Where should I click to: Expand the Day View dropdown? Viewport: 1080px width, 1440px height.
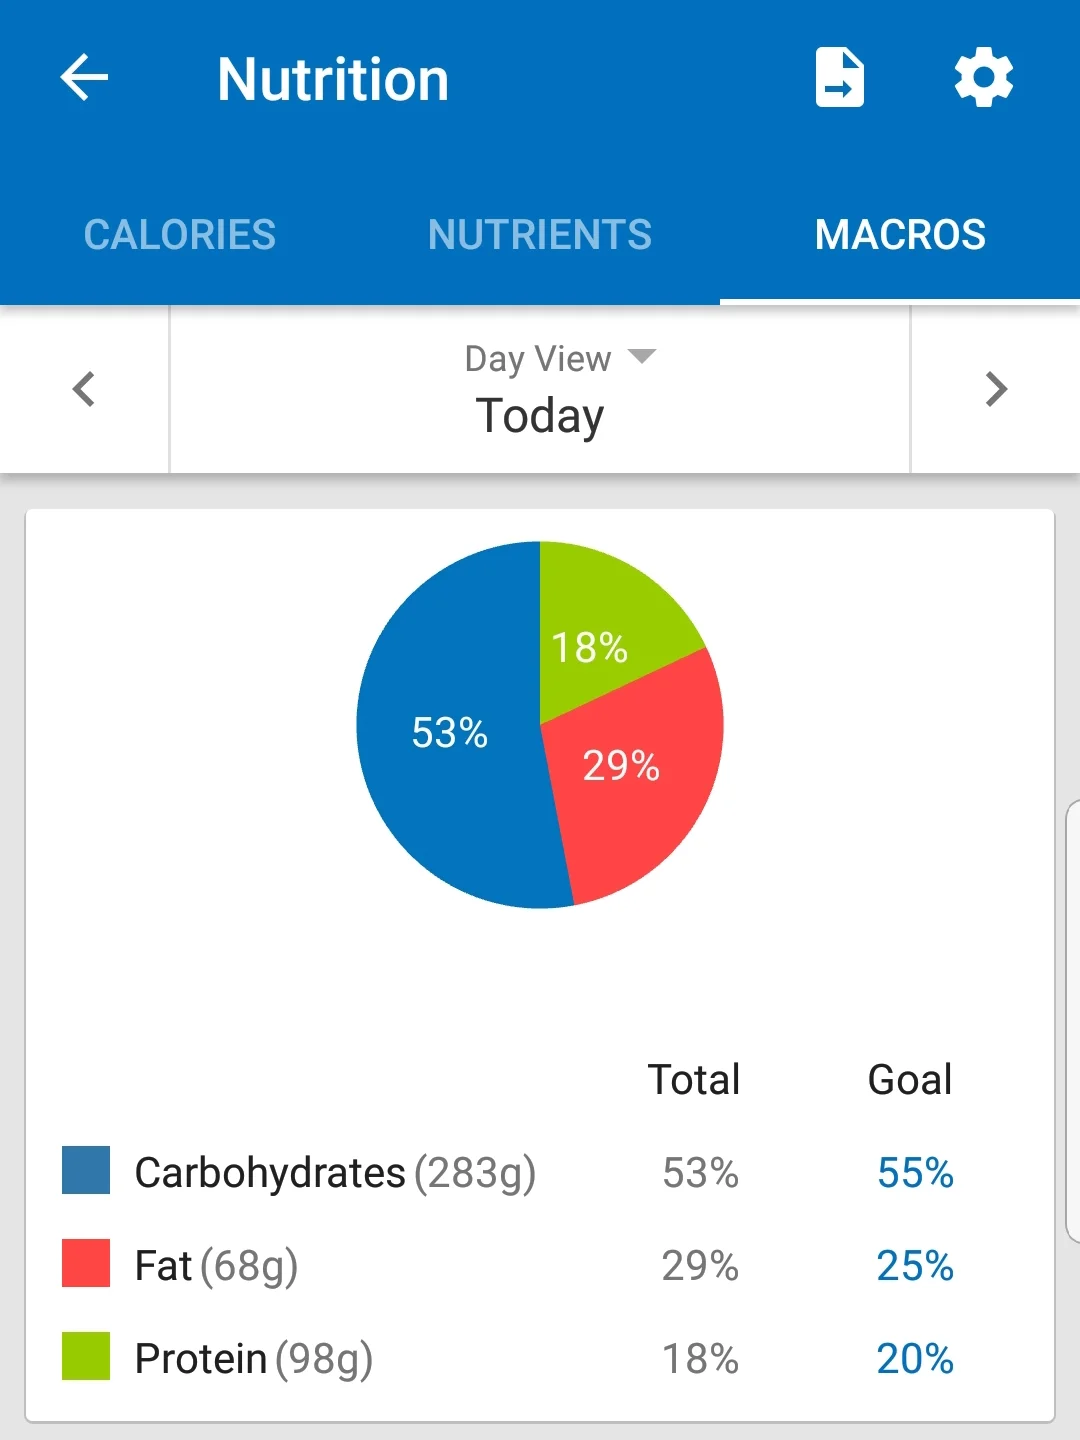point(559,358)
